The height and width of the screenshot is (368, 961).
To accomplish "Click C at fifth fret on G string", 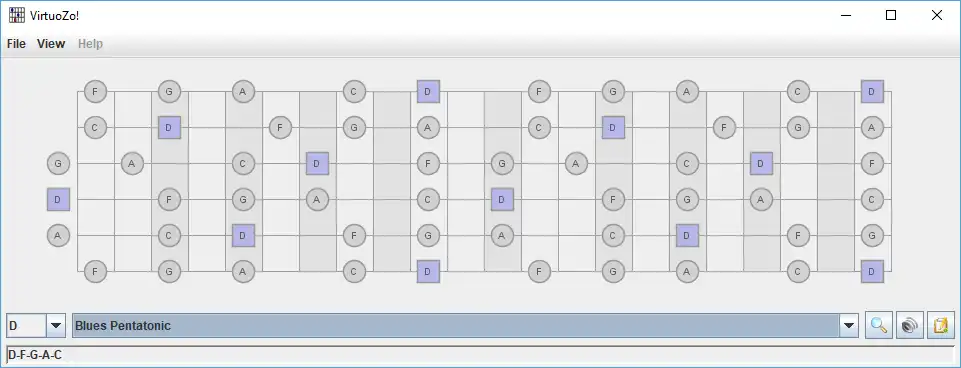I will pos(243,164).
